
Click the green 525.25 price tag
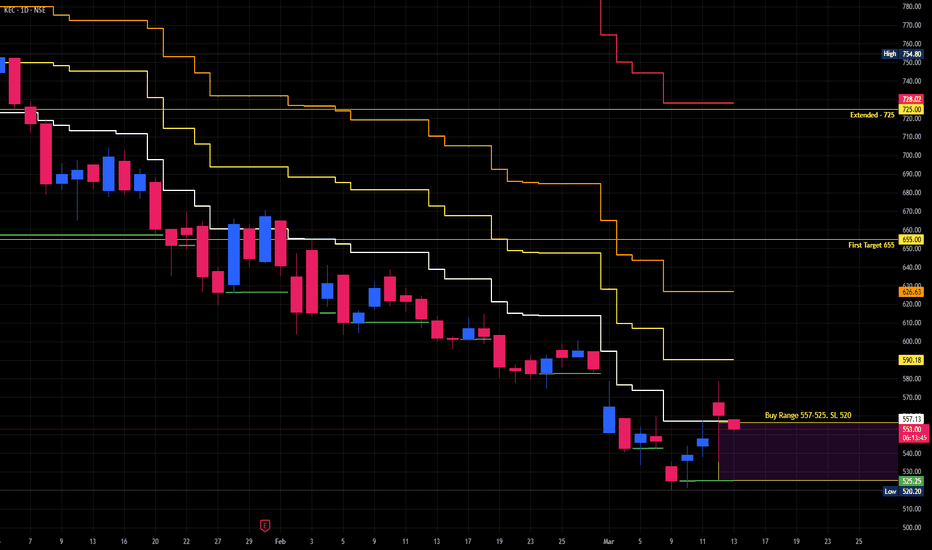910,480
